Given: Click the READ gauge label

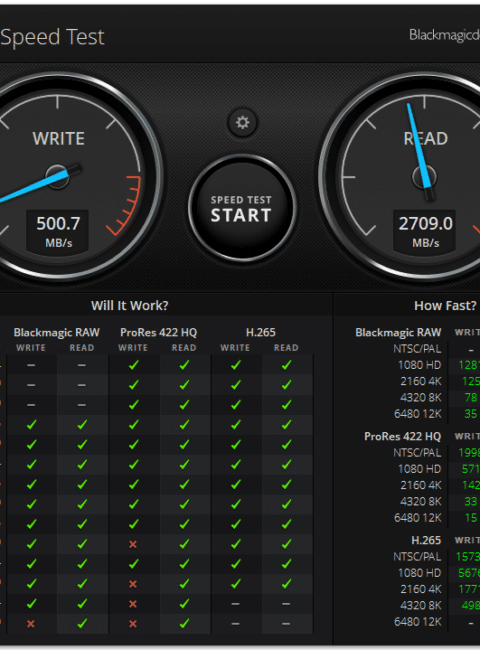Looking at the screenshot, I should [426, 138].
